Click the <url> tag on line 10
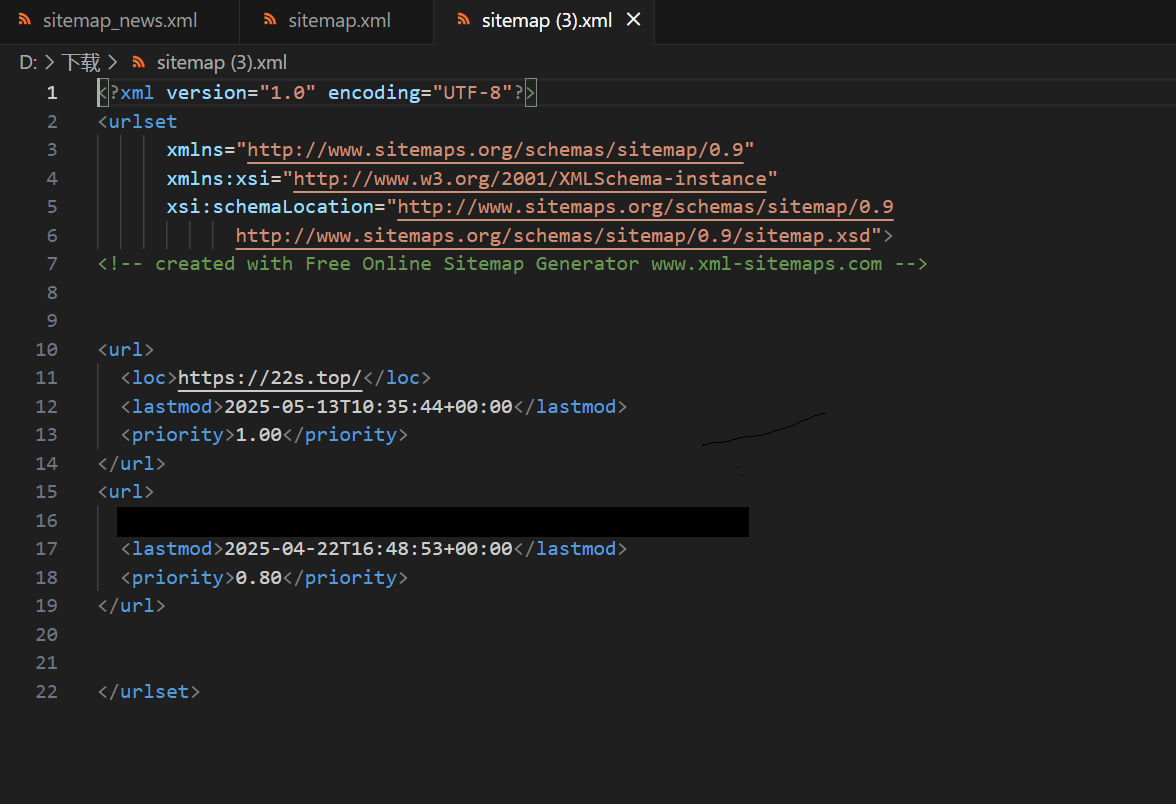Image resolution: width=1176 pixels, height=804 pixels. [x=125, y=350]
